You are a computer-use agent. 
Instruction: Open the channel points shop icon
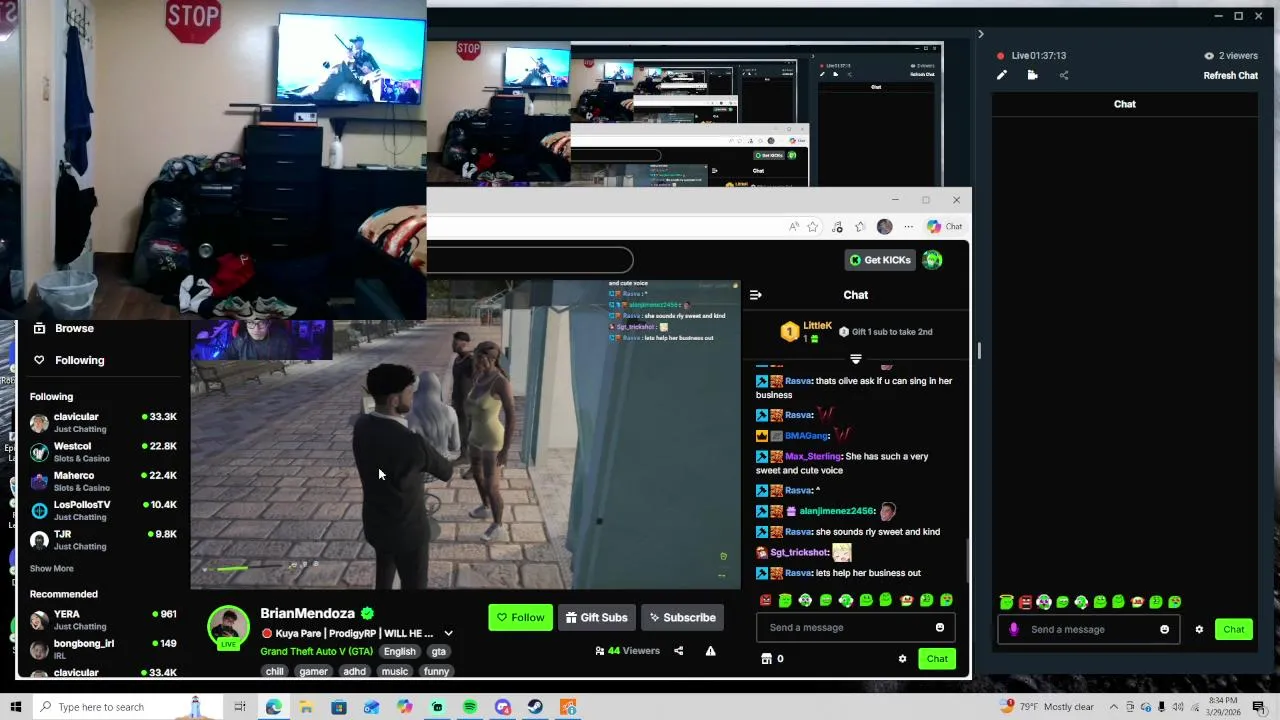coord(766,658)
